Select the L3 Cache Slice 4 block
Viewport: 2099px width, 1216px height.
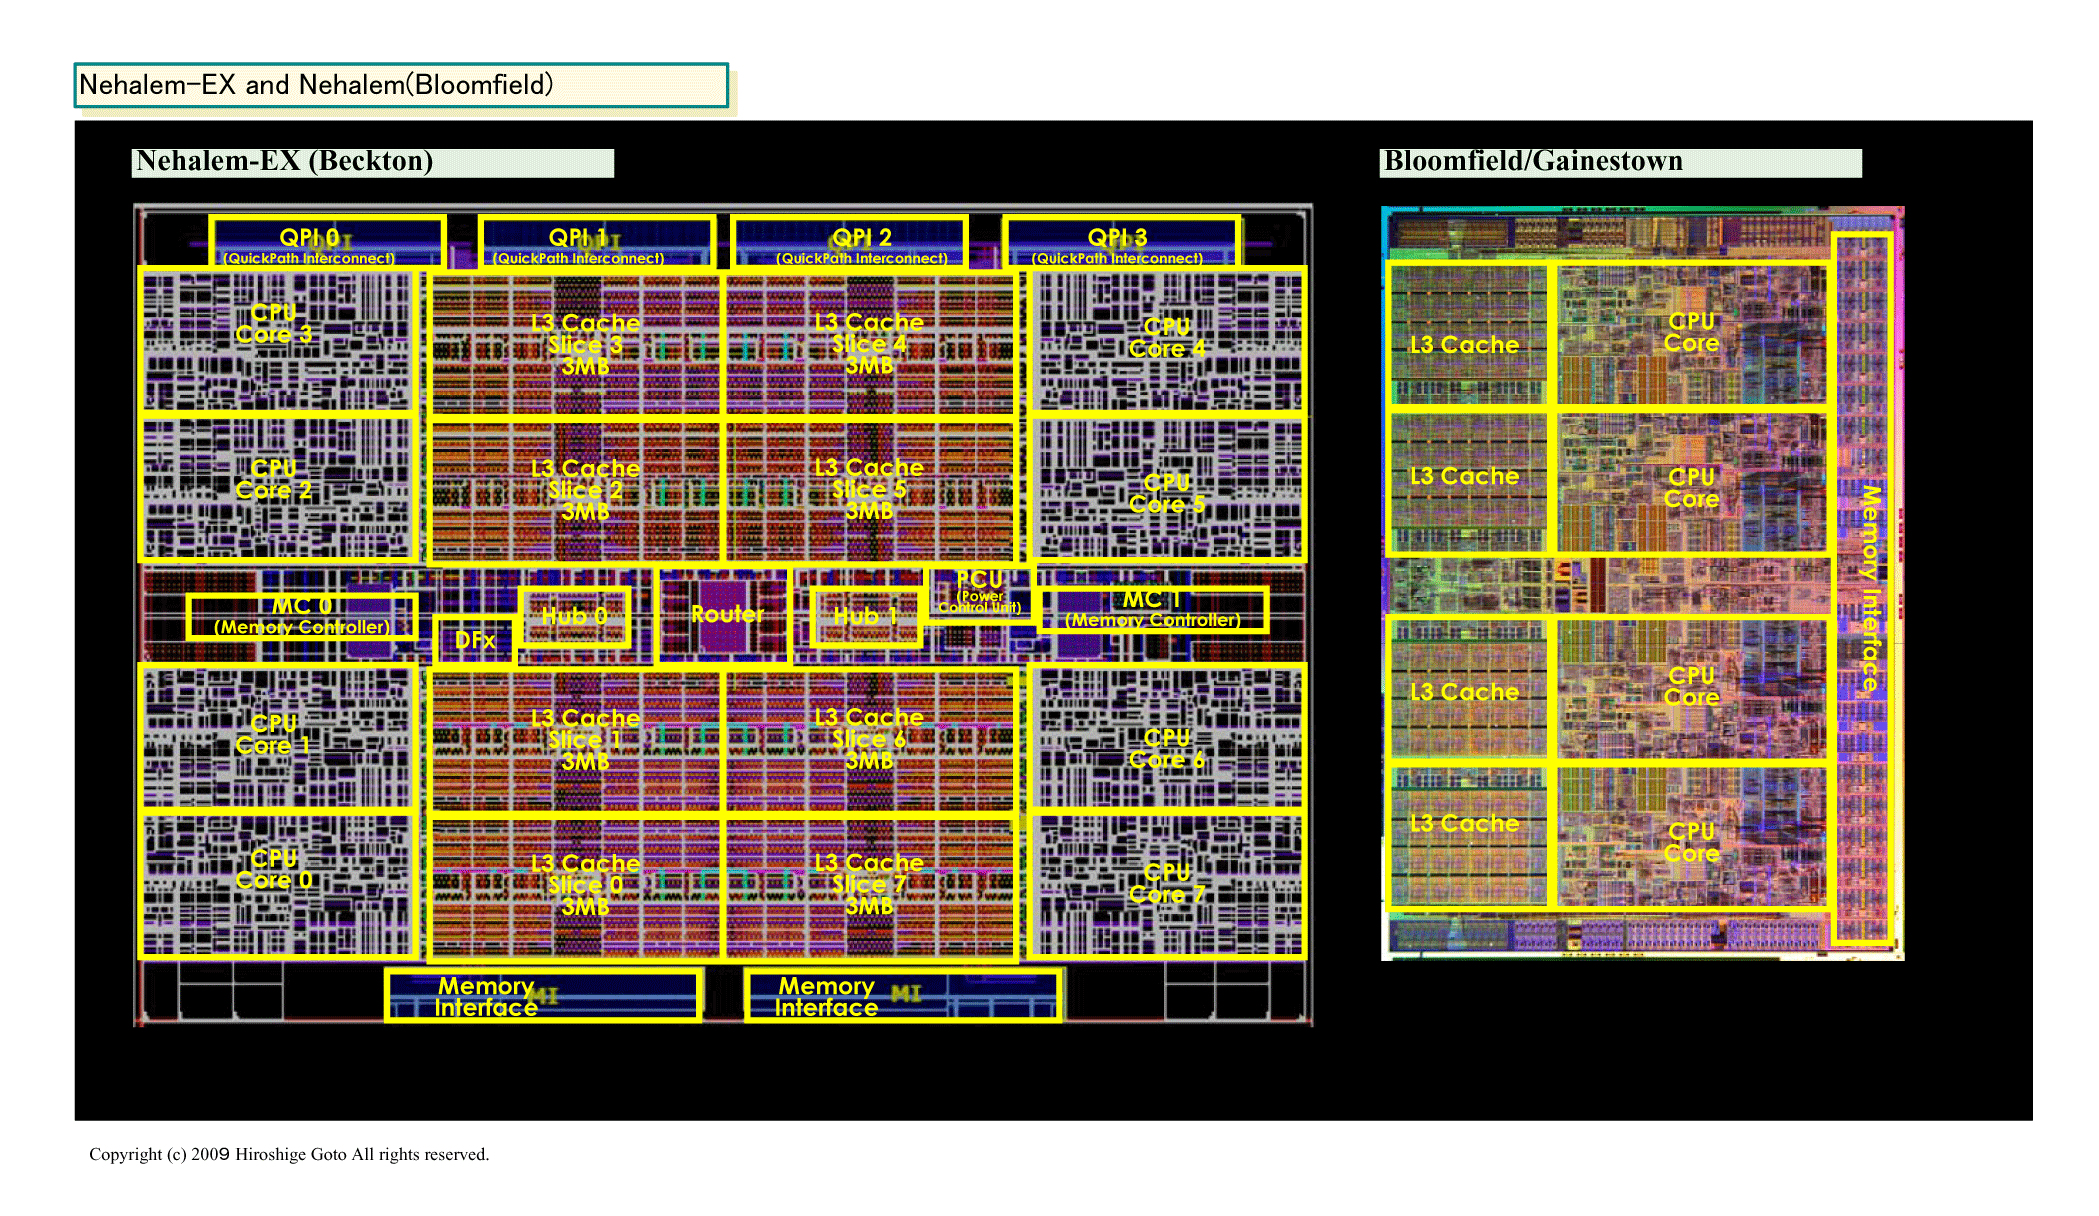tap(869, 343)
